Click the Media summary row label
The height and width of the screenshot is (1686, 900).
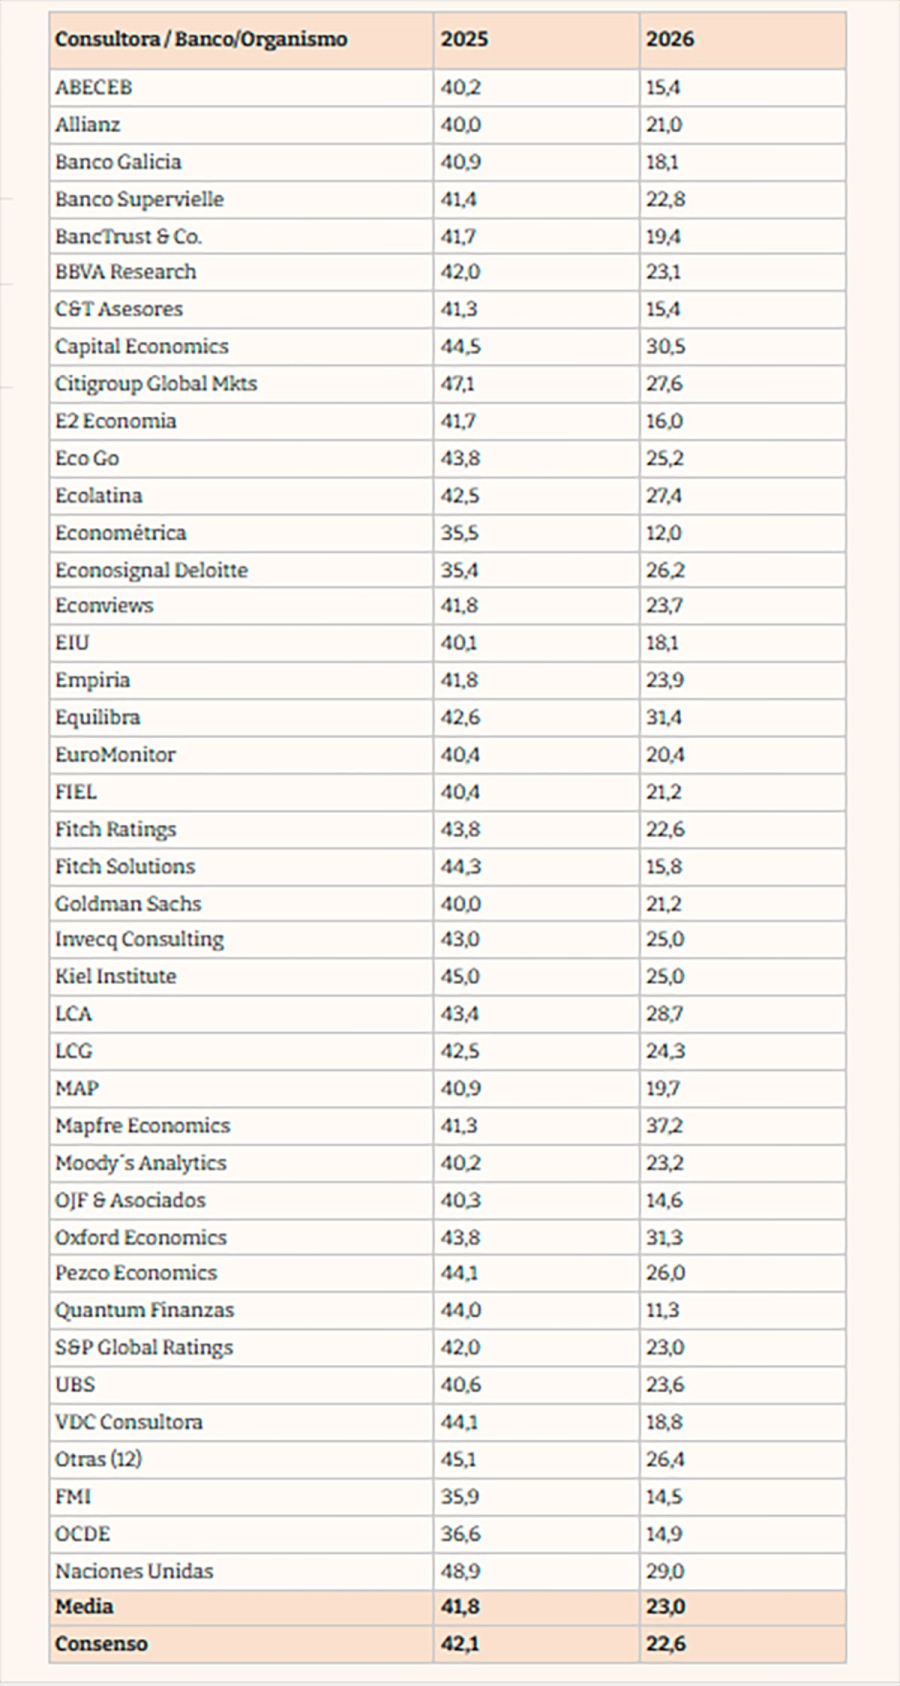click(84, 1607)
